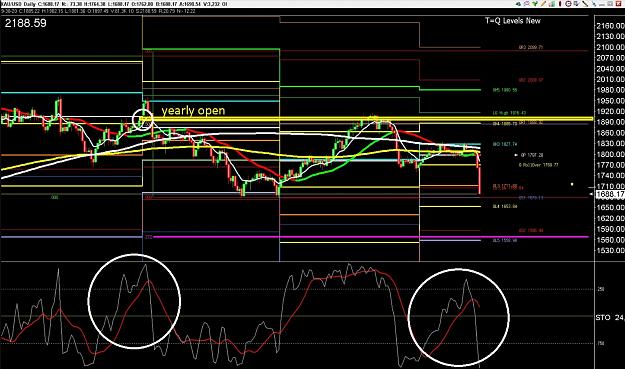625x369 pixels.
Task: Click 1980.00 on the price axis
Action: 610,90
